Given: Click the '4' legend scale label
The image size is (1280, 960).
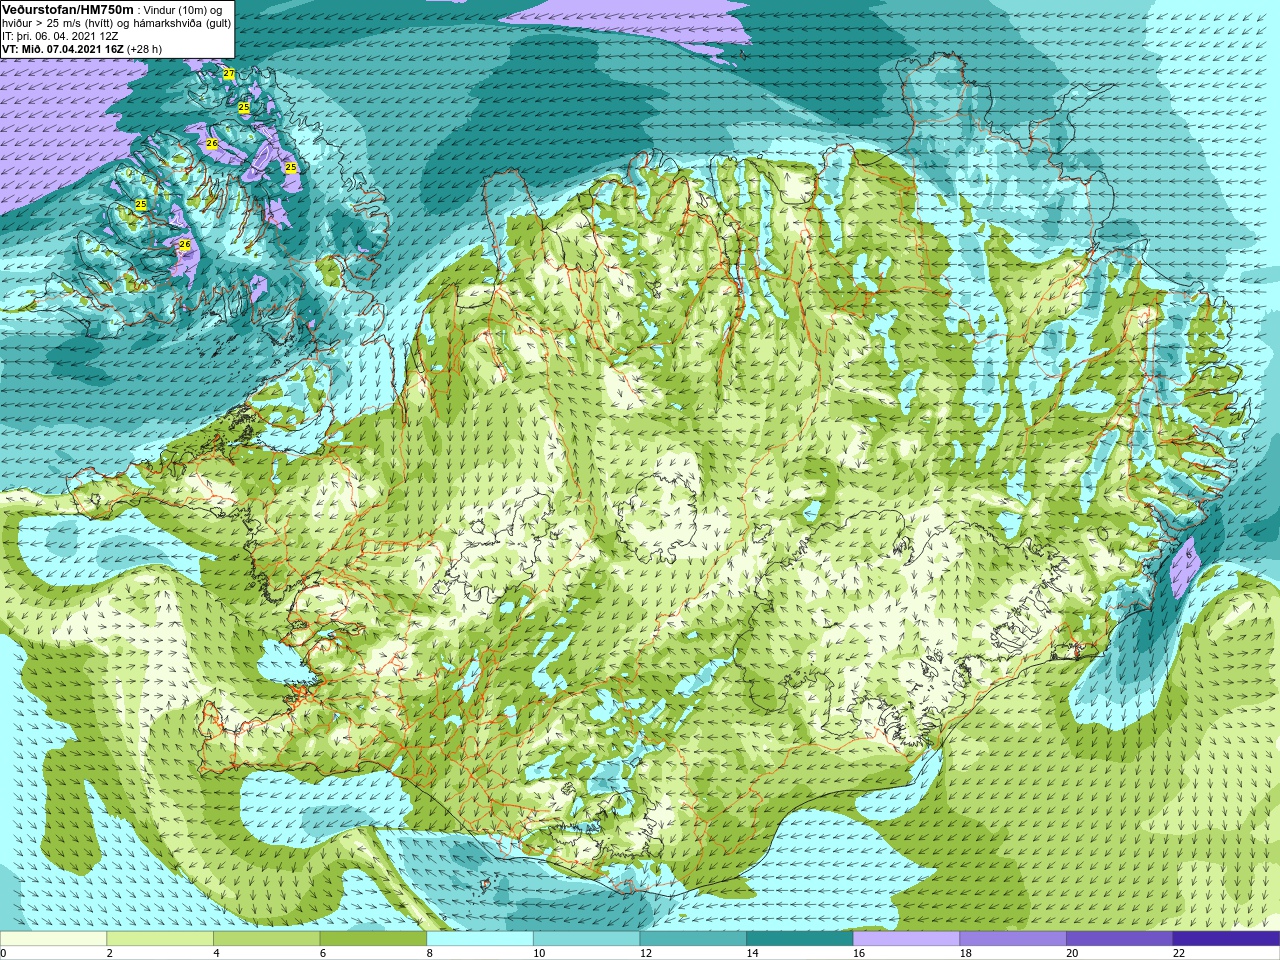Looking at the screenshot, I should [216, 953].
